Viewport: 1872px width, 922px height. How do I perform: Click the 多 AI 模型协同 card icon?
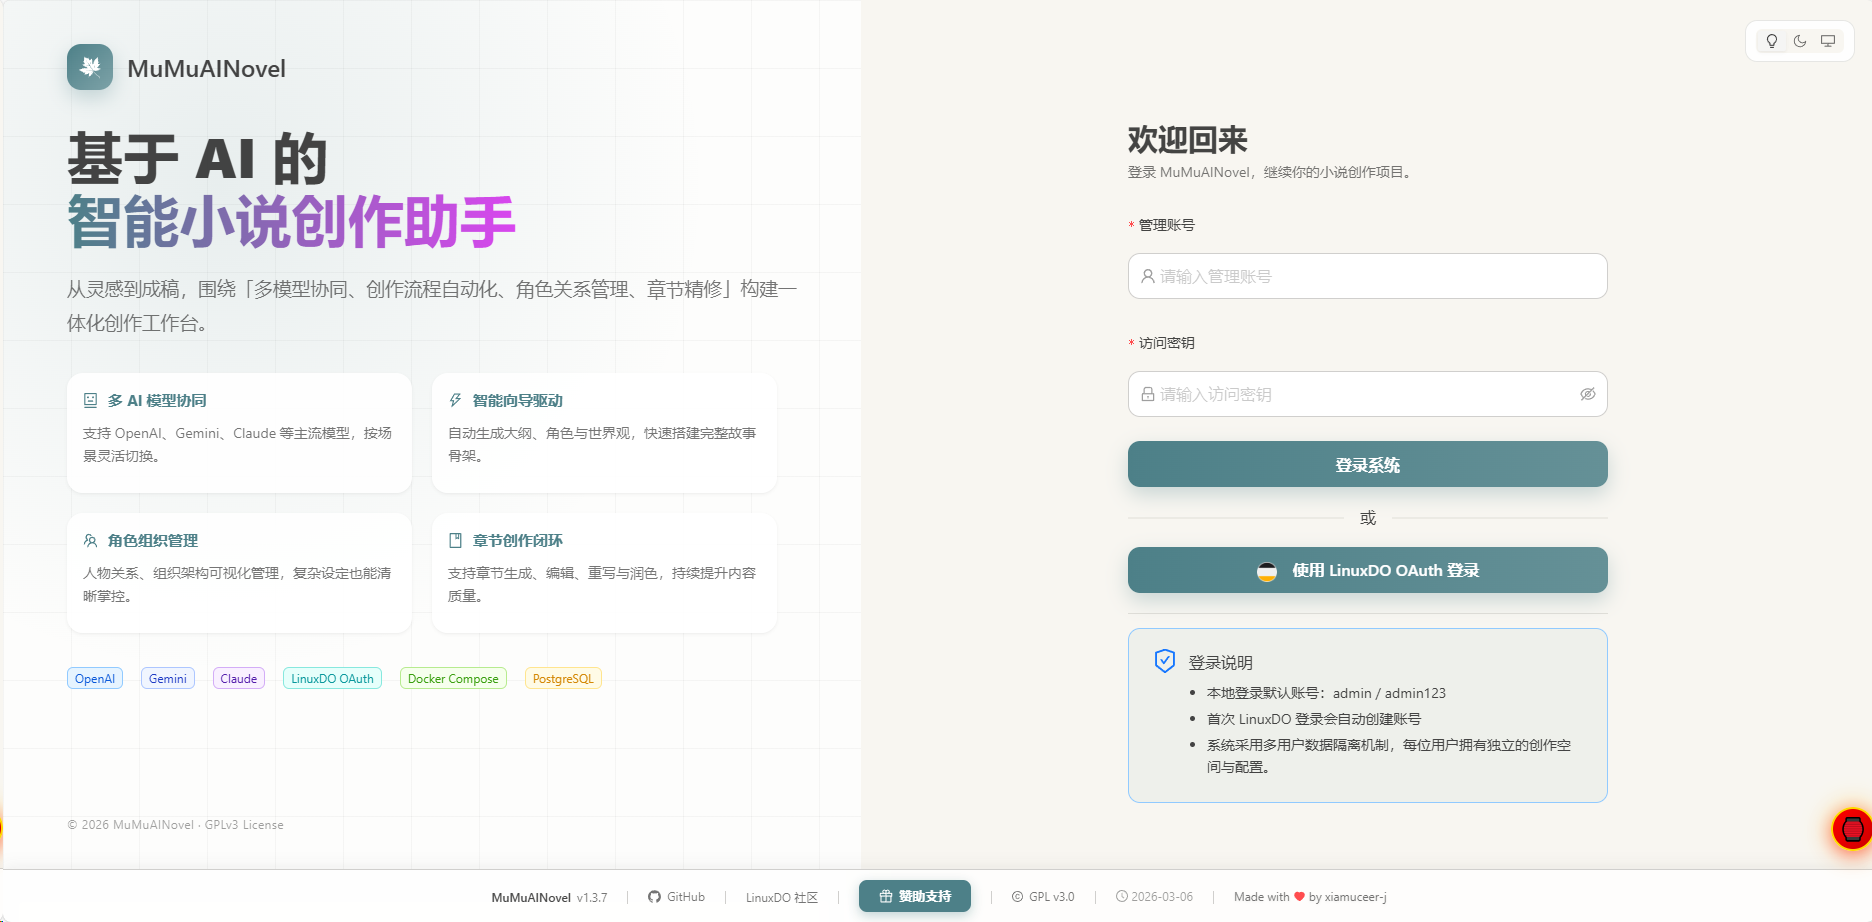[90, 400]
